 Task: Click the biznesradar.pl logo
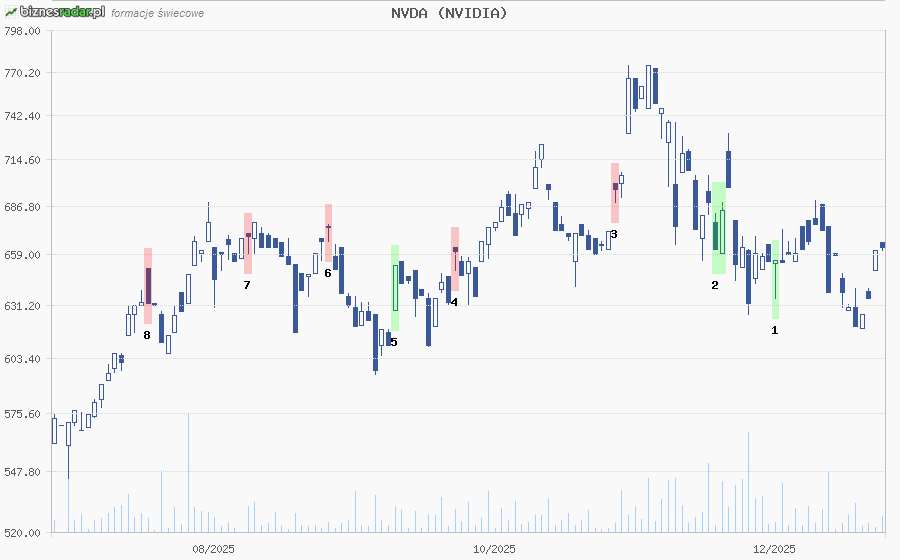[x=60, y=12]
